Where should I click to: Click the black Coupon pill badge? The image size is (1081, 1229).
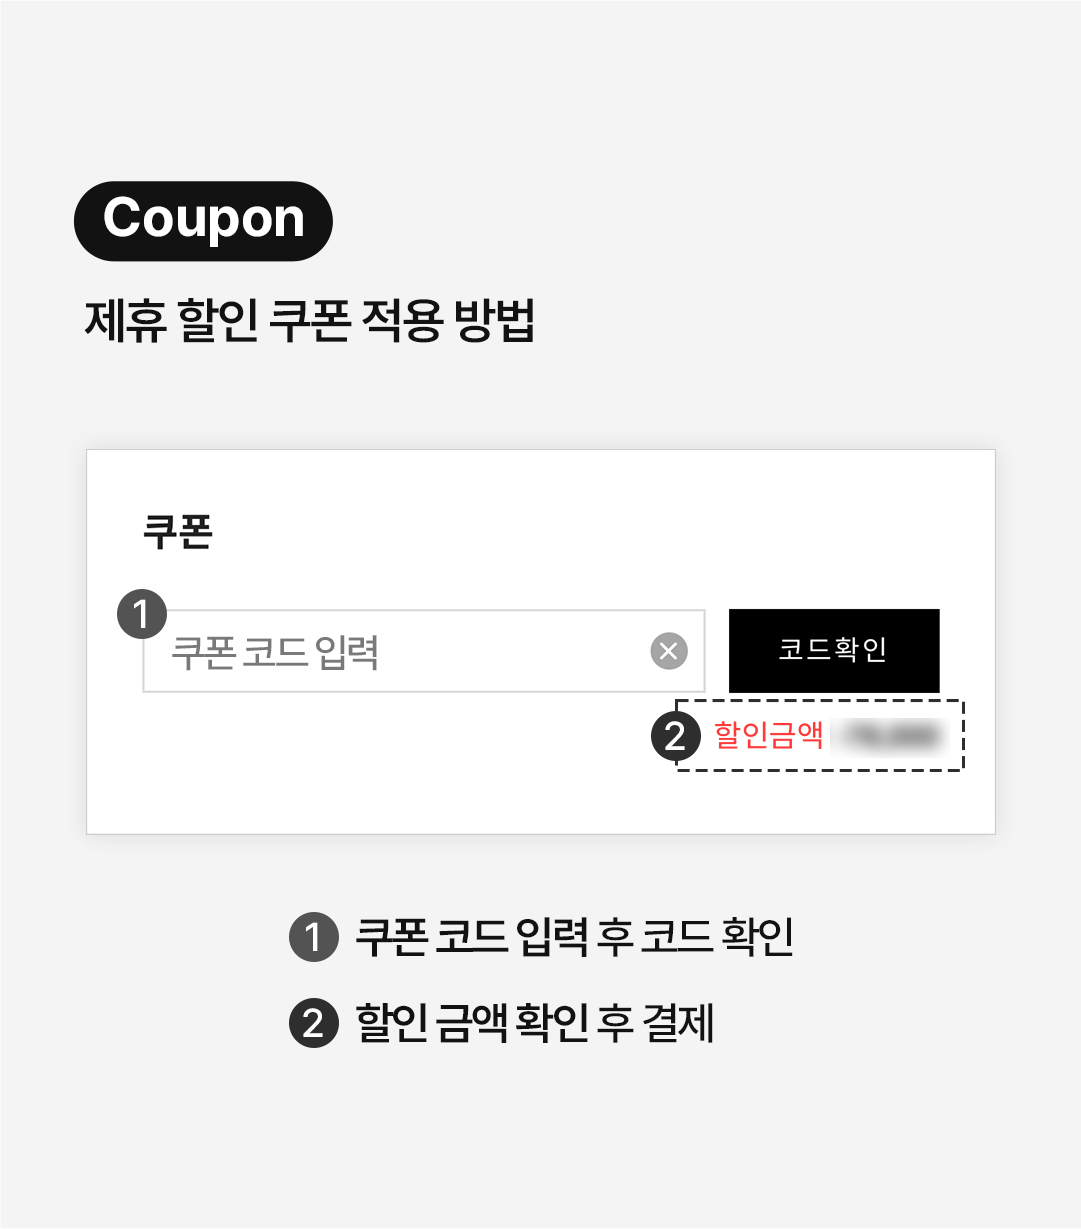[x=203, y=220]
